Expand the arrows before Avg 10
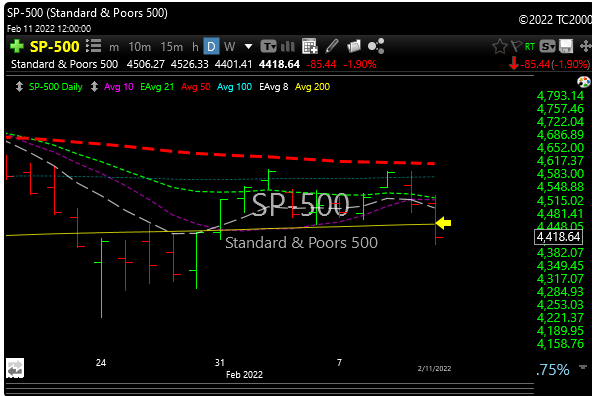 pyautogui.click(x=94, y=87)
